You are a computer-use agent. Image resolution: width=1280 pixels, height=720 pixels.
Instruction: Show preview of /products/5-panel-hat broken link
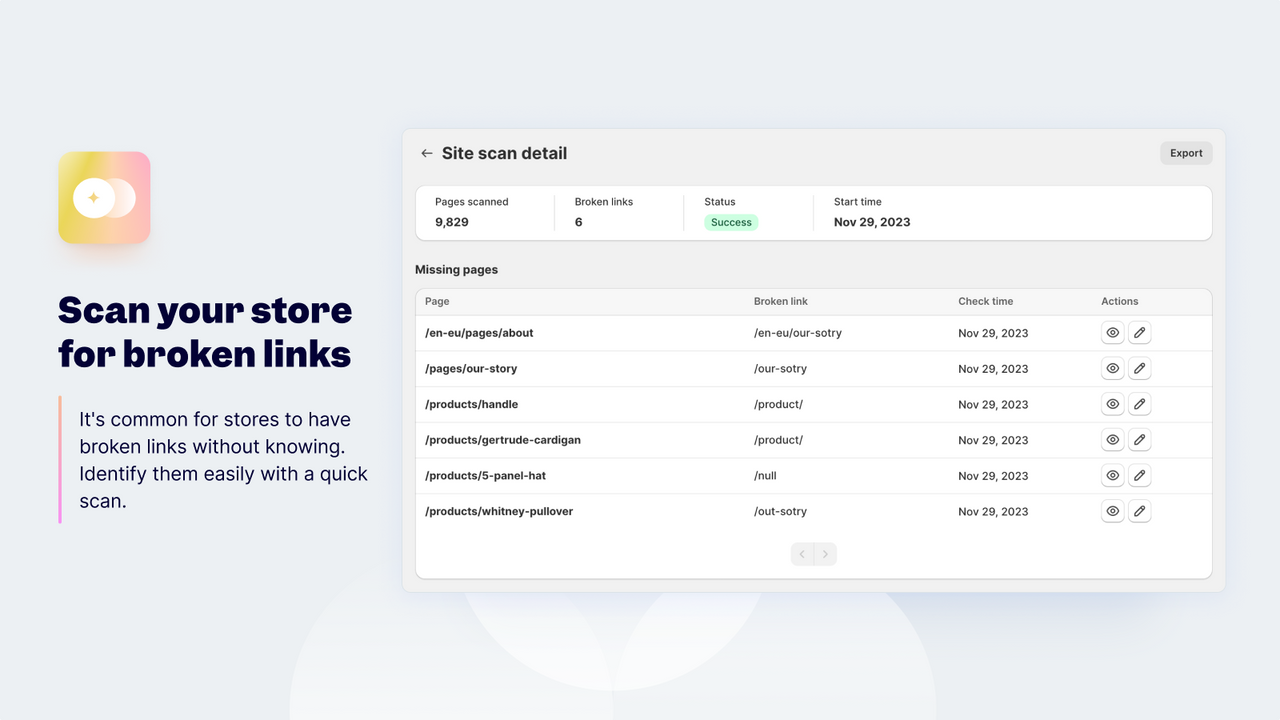coord(1112,475)
